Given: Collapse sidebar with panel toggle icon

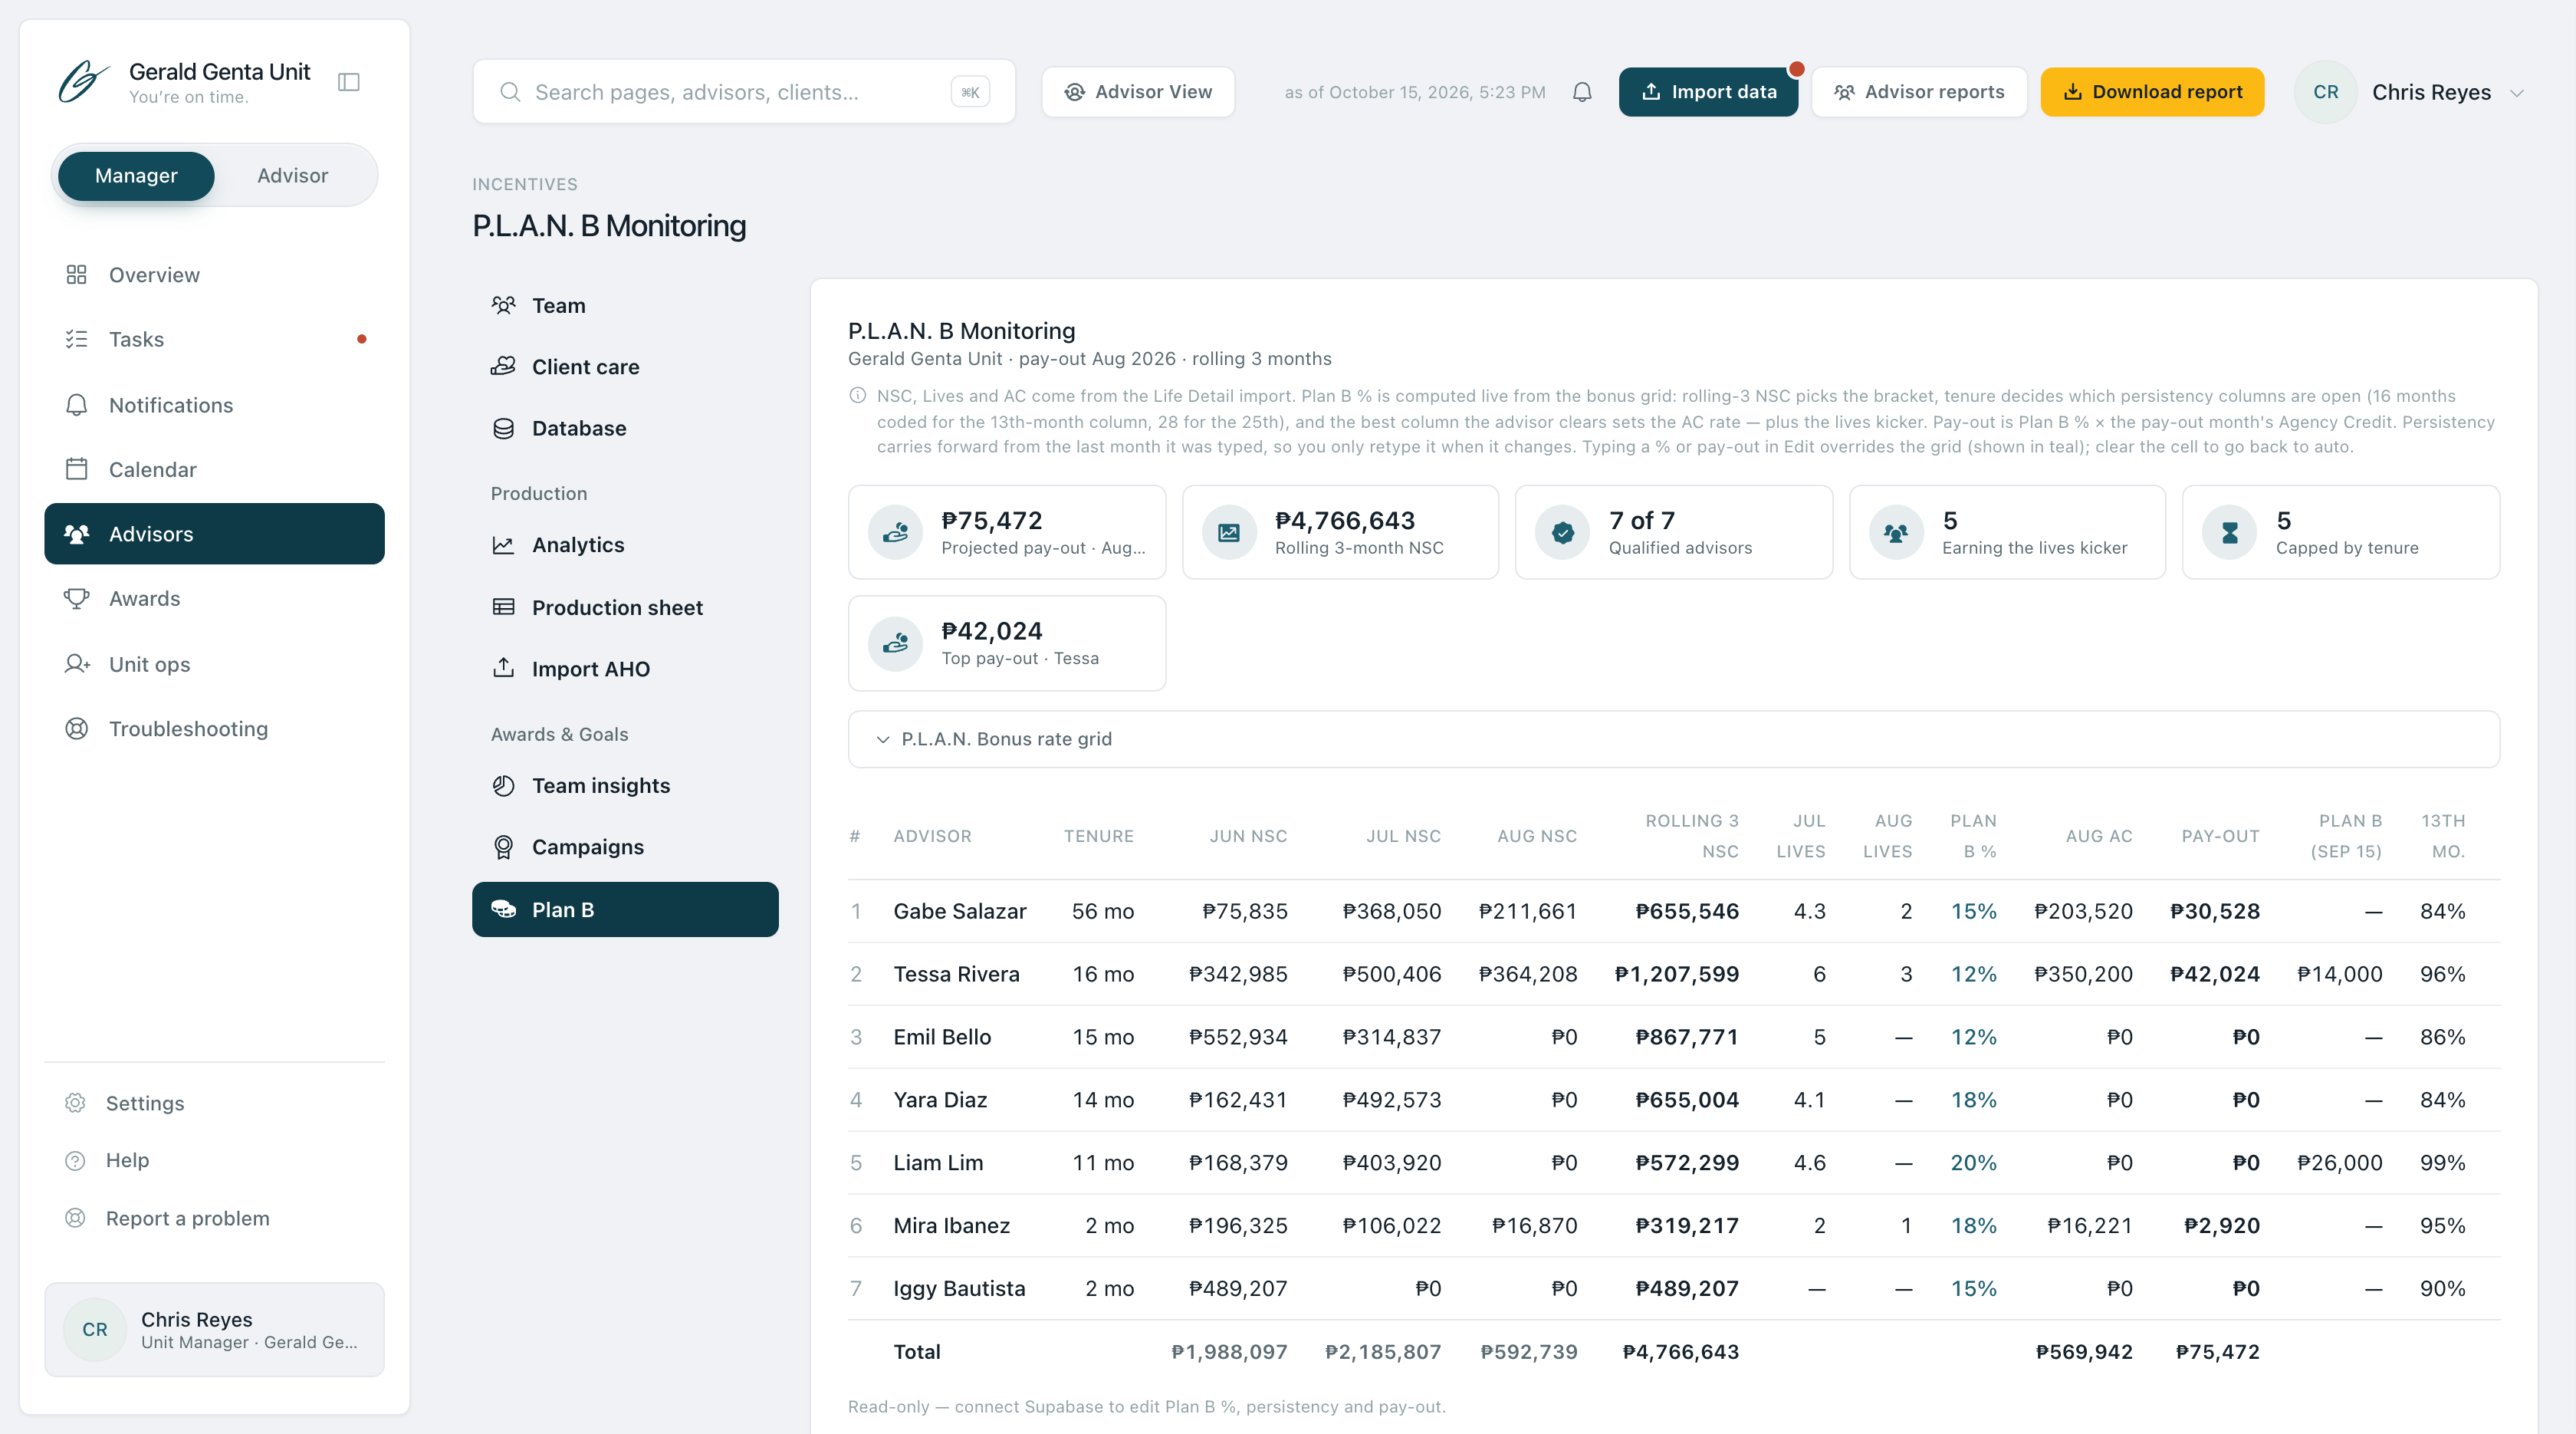Looking at the screenshot, I should coord(349,82).
